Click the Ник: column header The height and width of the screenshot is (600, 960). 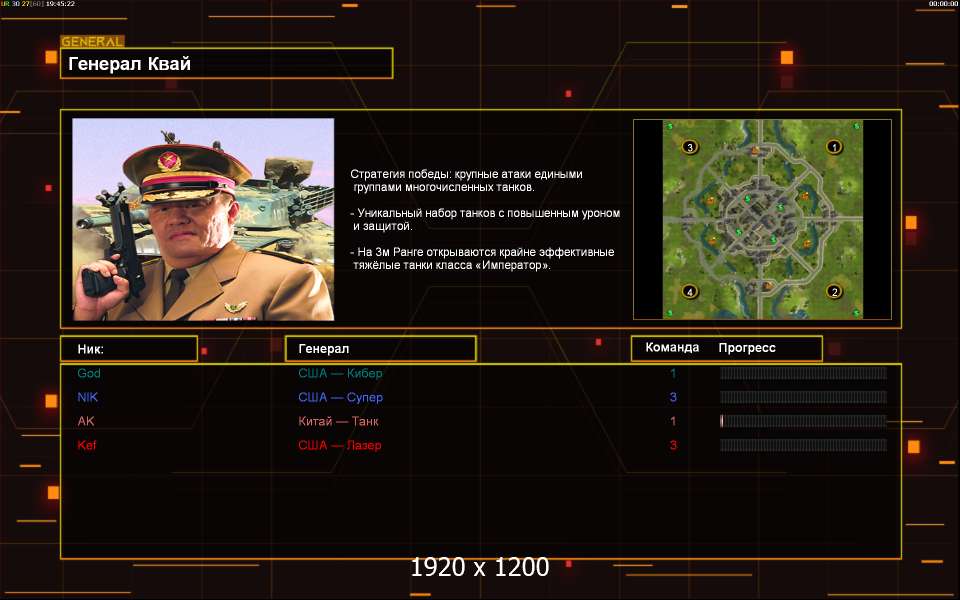tap(129, 348)
